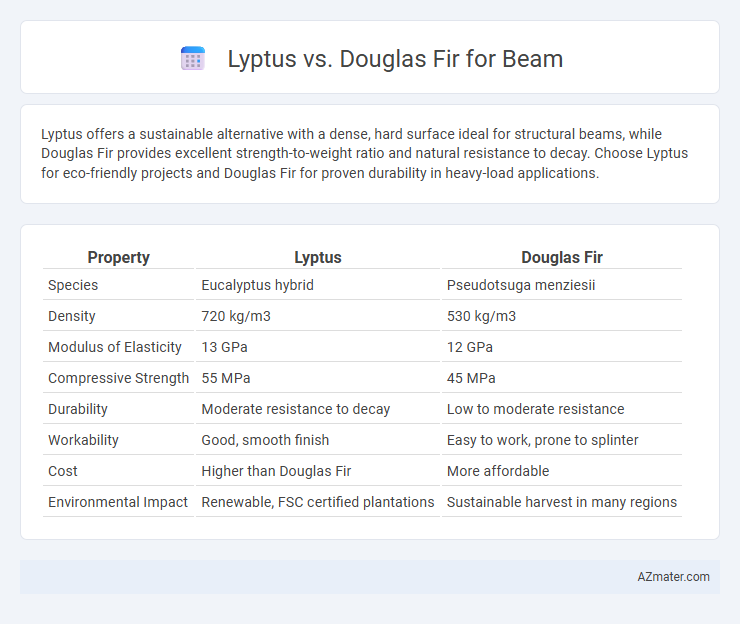The width and height of the screenshot is (740, 624).
Task: Click the 'Cost' row label
Action: pos(63,471)
